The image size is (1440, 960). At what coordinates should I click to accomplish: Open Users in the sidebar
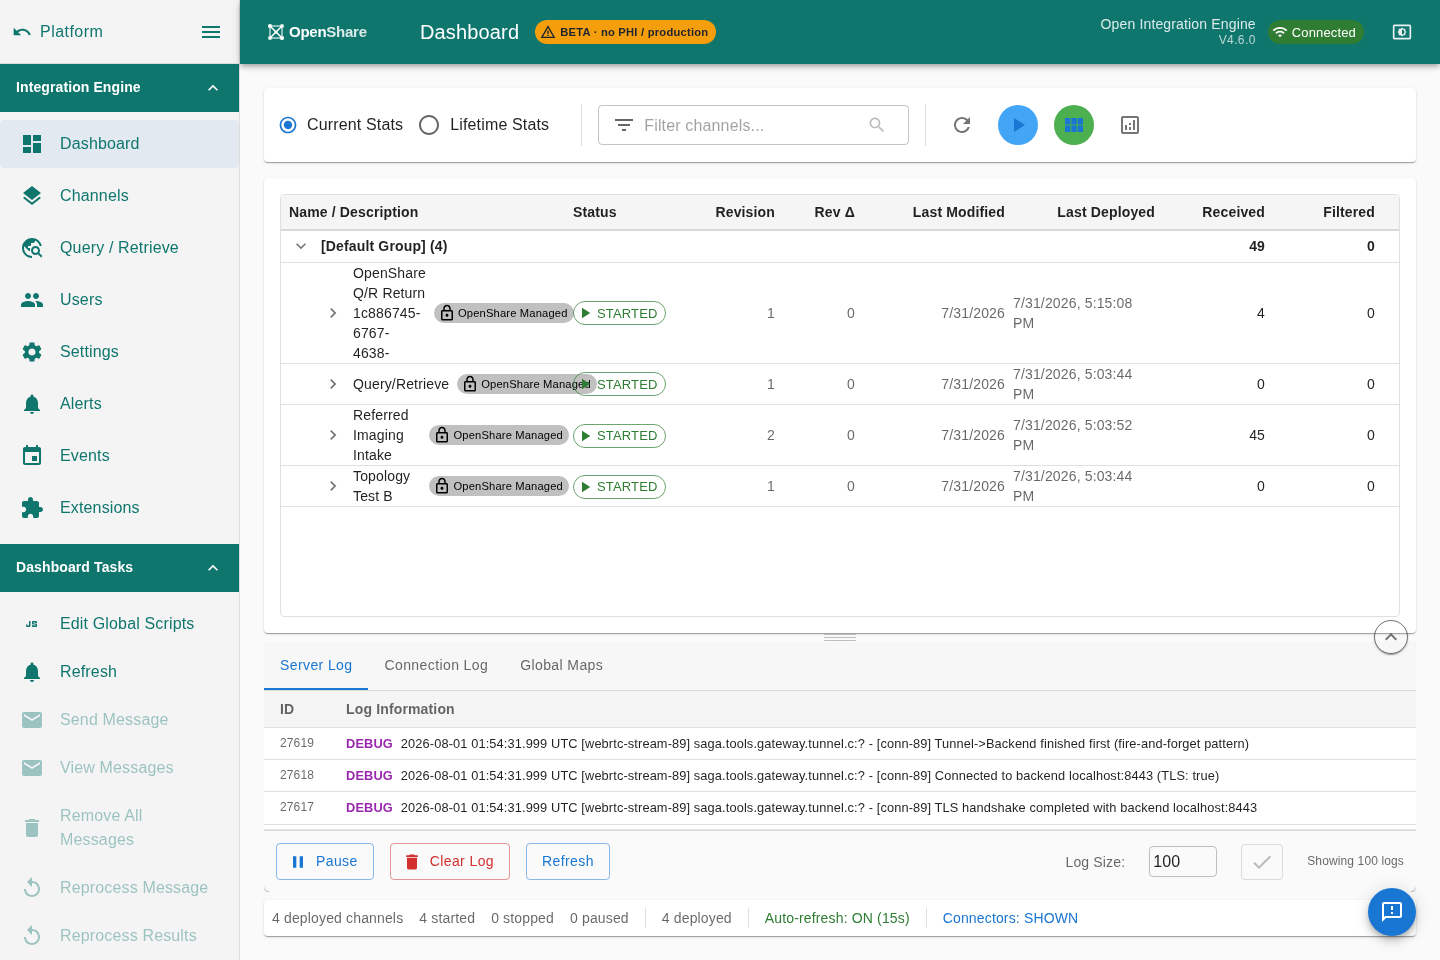point(120,300)
